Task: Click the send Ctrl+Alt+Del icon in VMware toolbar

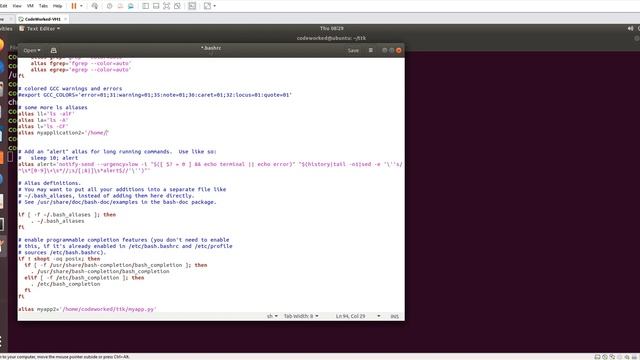Action: (x=95, y=6)
